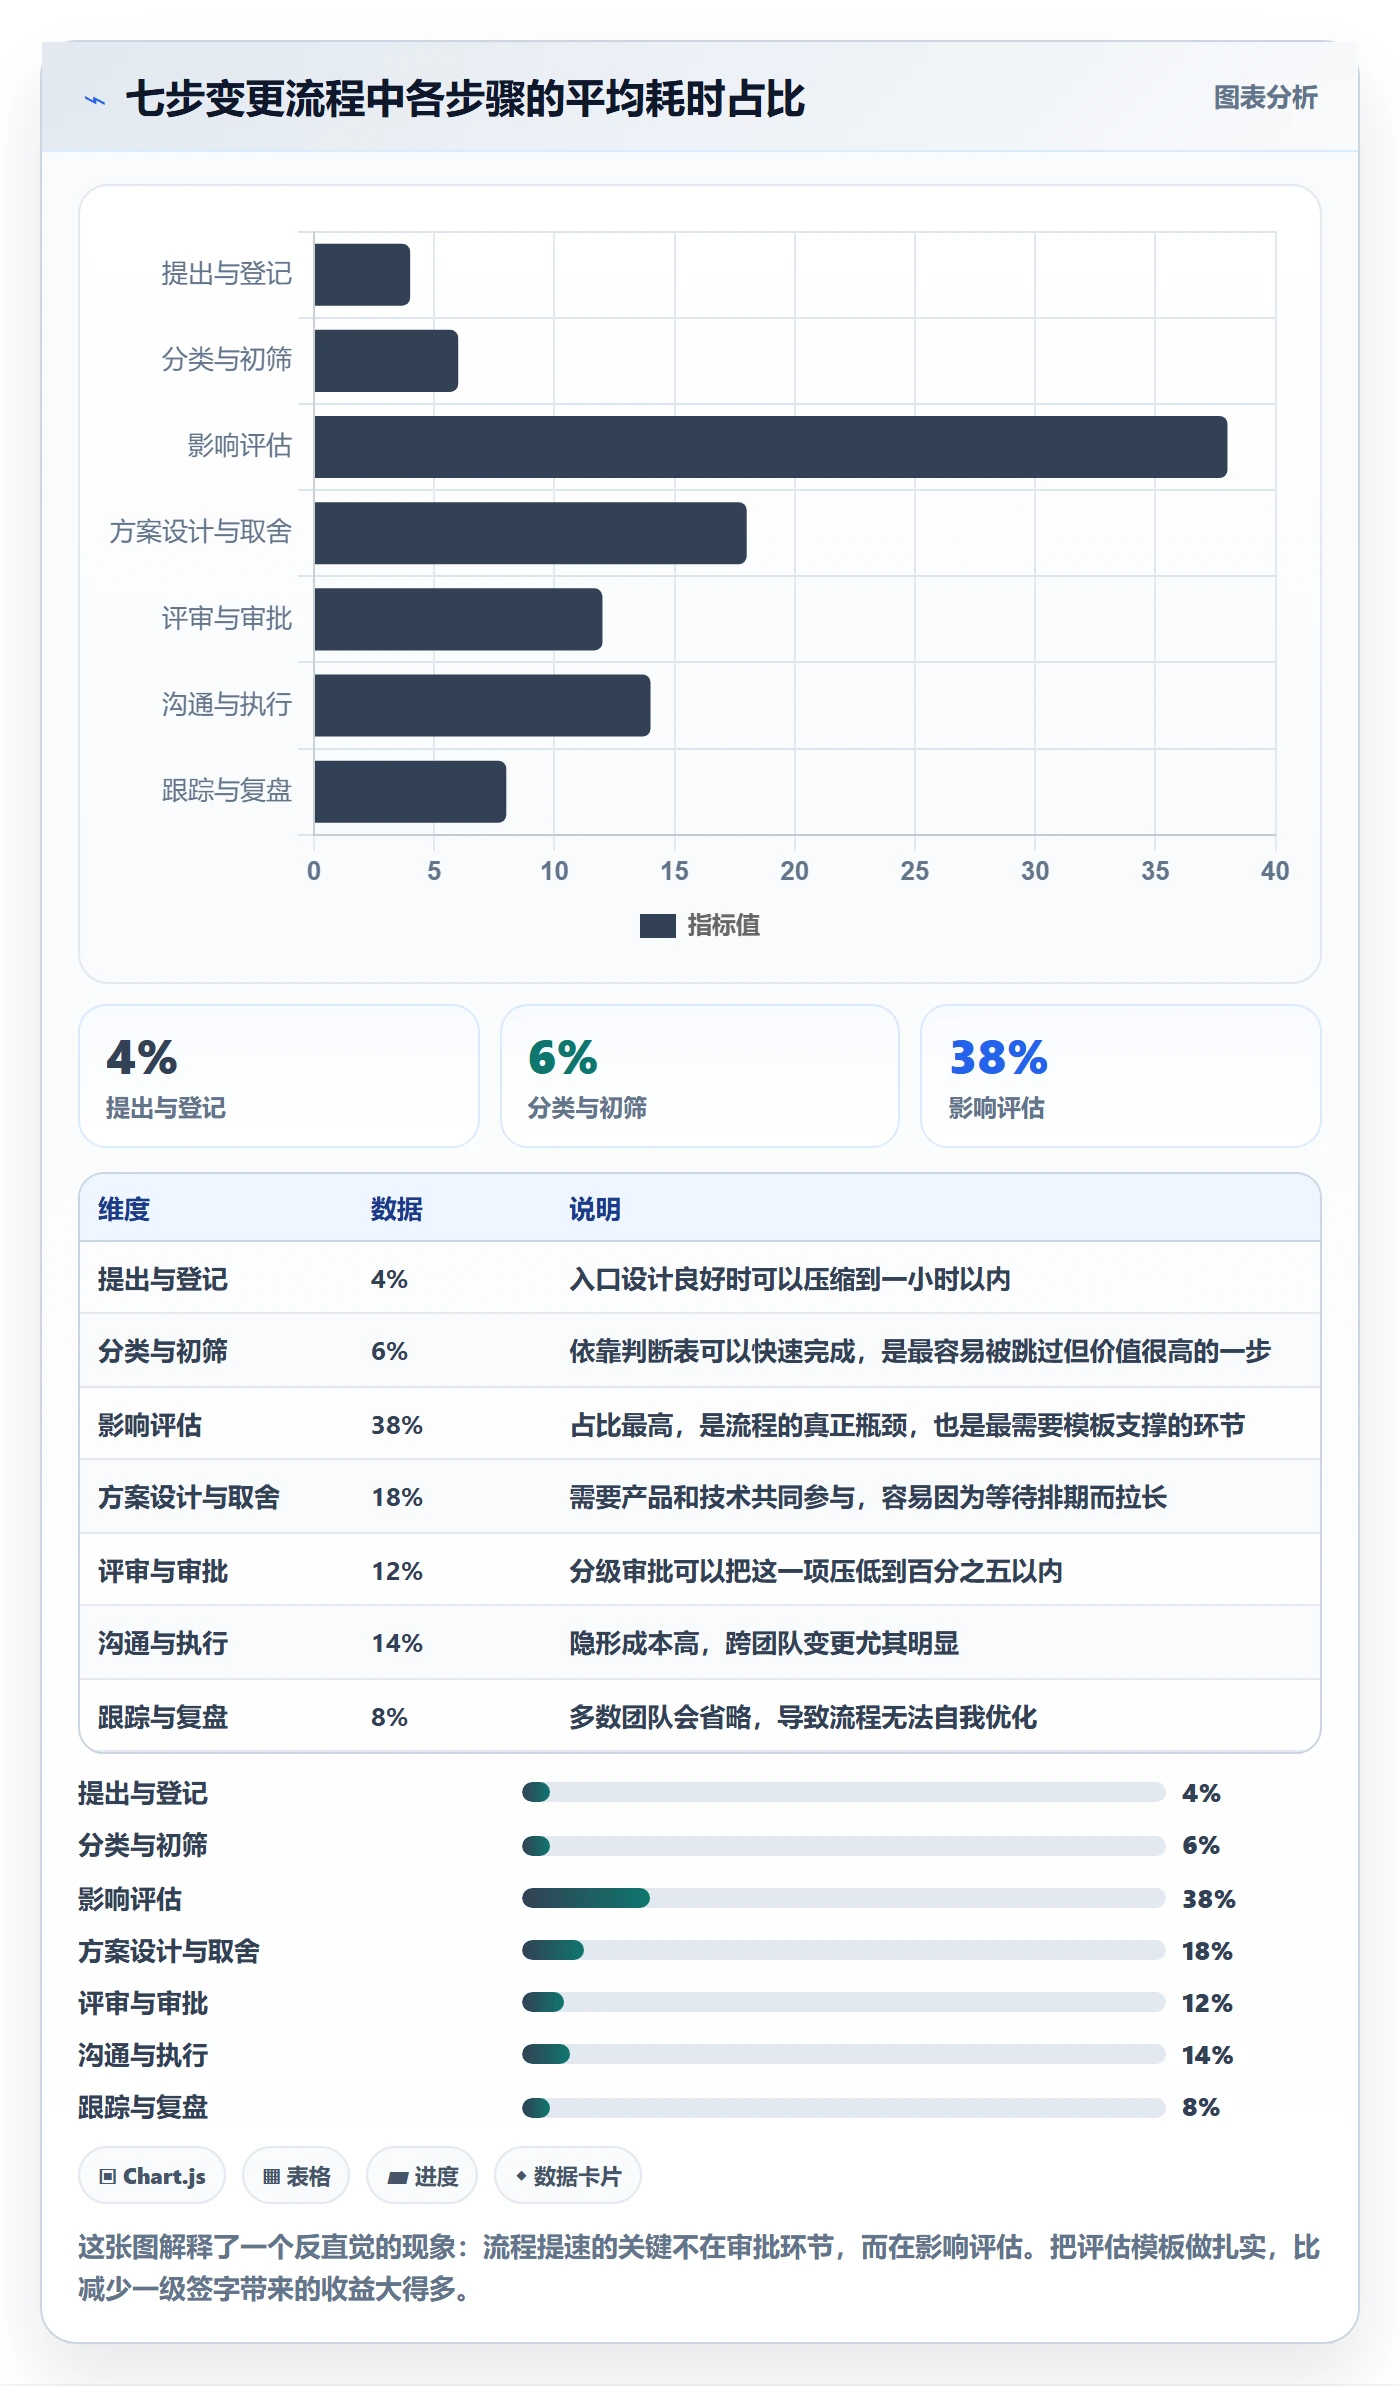1400x2386 pixels.
Task: Click the 方案设计与取舍 chart bar
Action: (530, 533)
